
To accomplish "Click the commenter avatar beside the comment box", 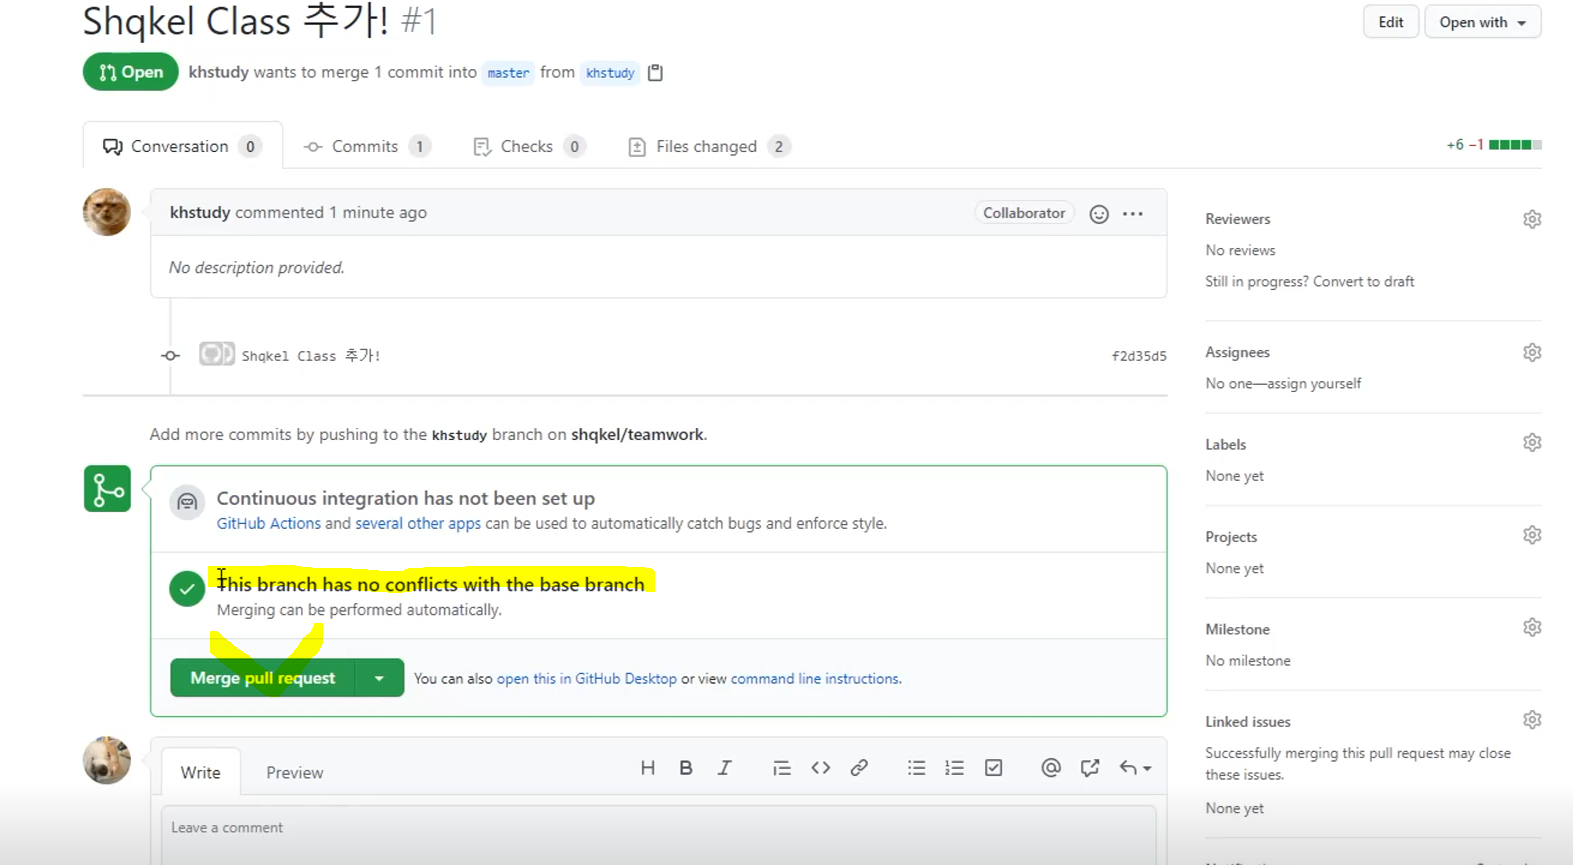I will (x=107, y=760).
